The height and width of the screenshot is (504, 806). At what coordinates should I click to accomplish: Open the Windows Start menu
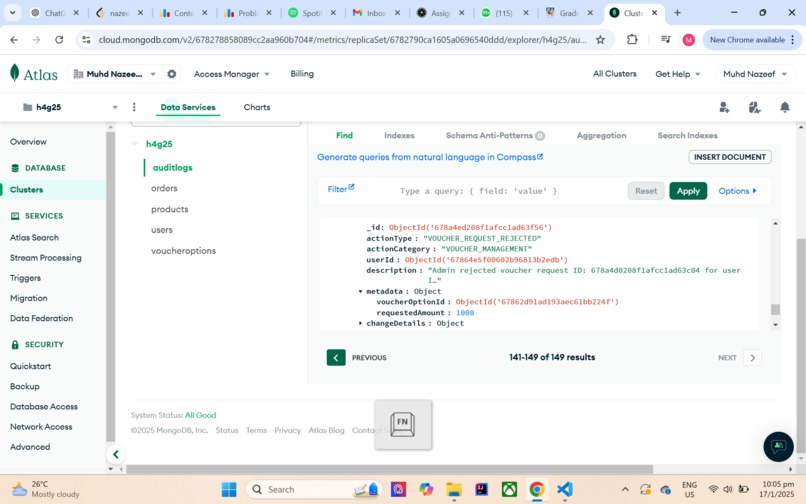click(x=229, y=489)
